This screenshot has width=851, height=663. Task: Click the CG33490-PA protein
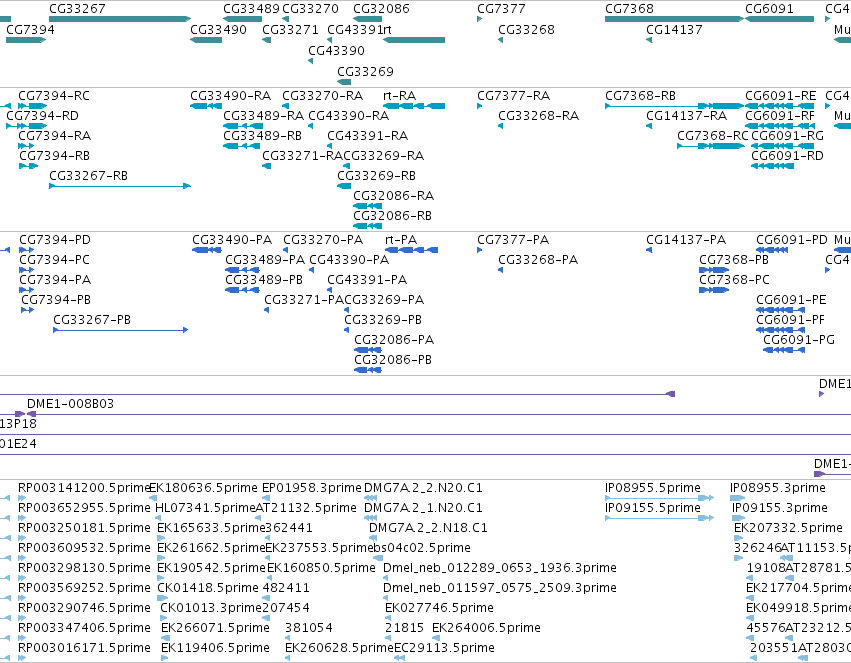(207, 250)
